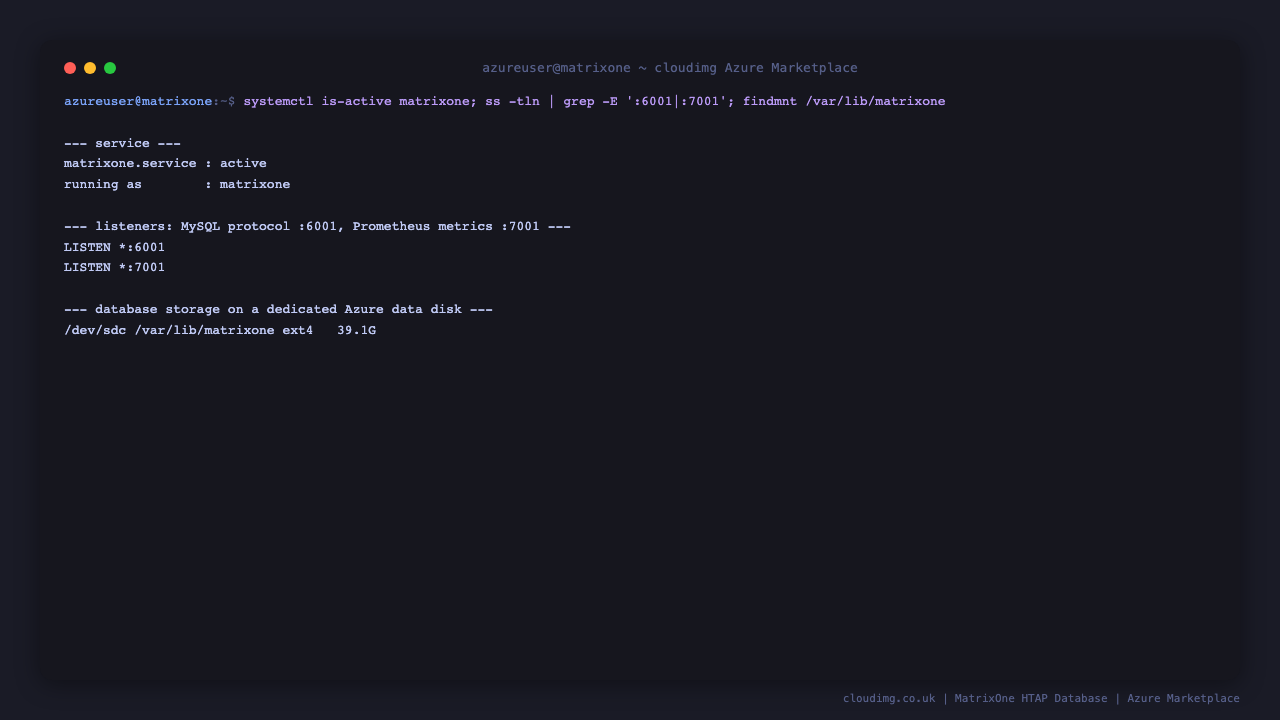Click the 'running as : matrixone' line
This screenshot has height=720, width=1280.
tap(177, 184)
